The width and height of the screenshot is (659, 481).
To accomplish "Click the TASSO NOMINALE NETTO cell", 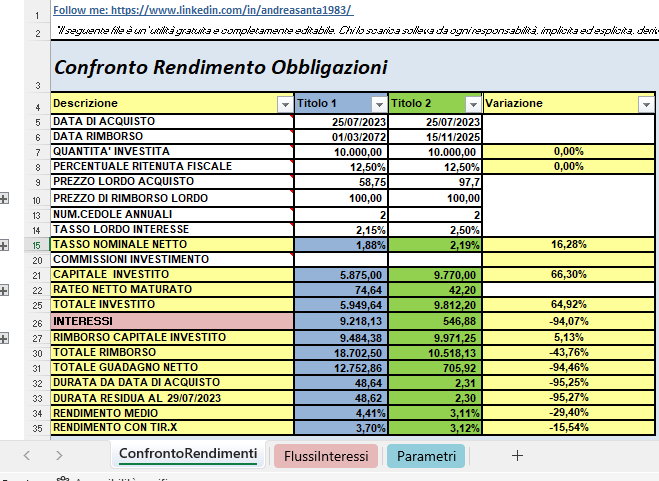I will pyautogui.click(x=170, y=244).
